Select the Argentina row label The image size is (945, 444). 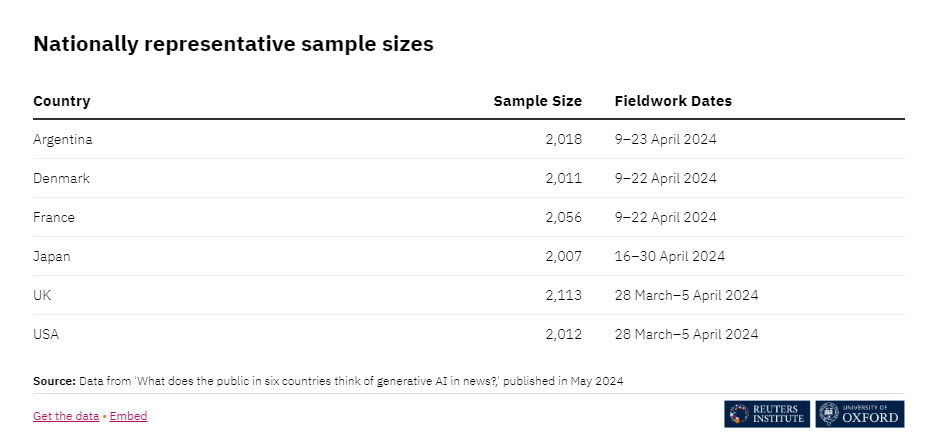pos(62,139)
